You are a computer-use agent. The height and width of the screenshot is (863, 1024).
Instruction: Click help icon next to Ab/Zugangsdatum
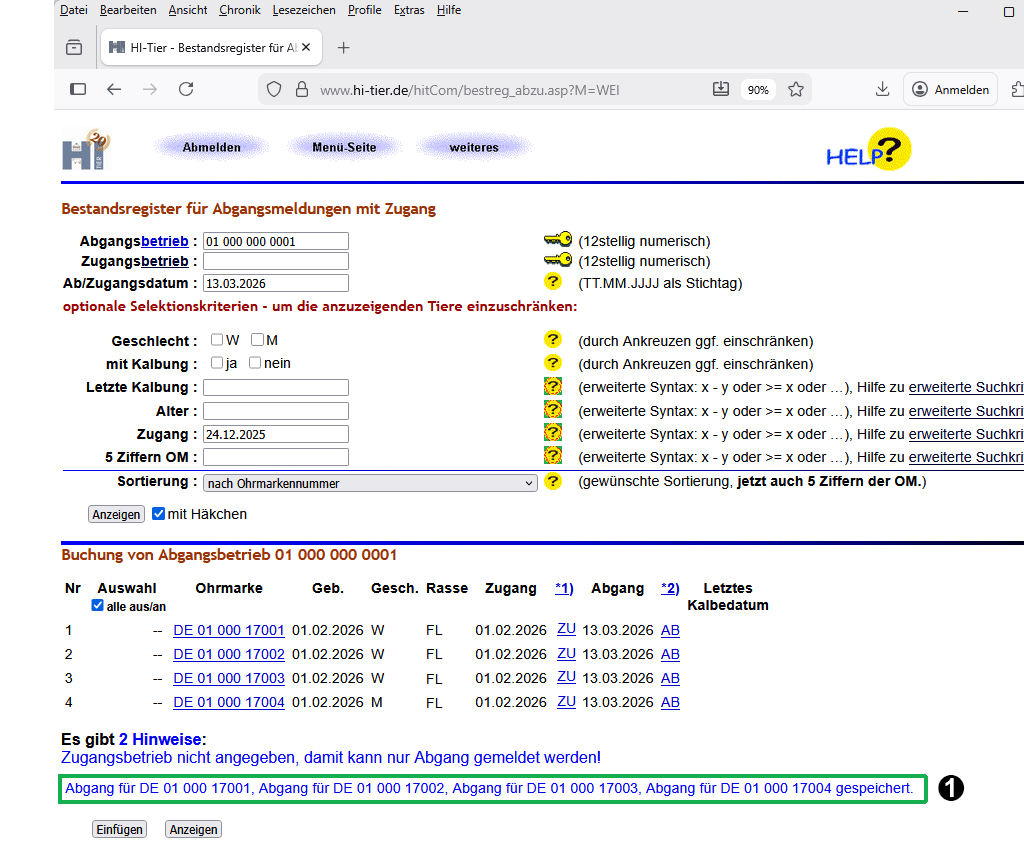[552, 282]
